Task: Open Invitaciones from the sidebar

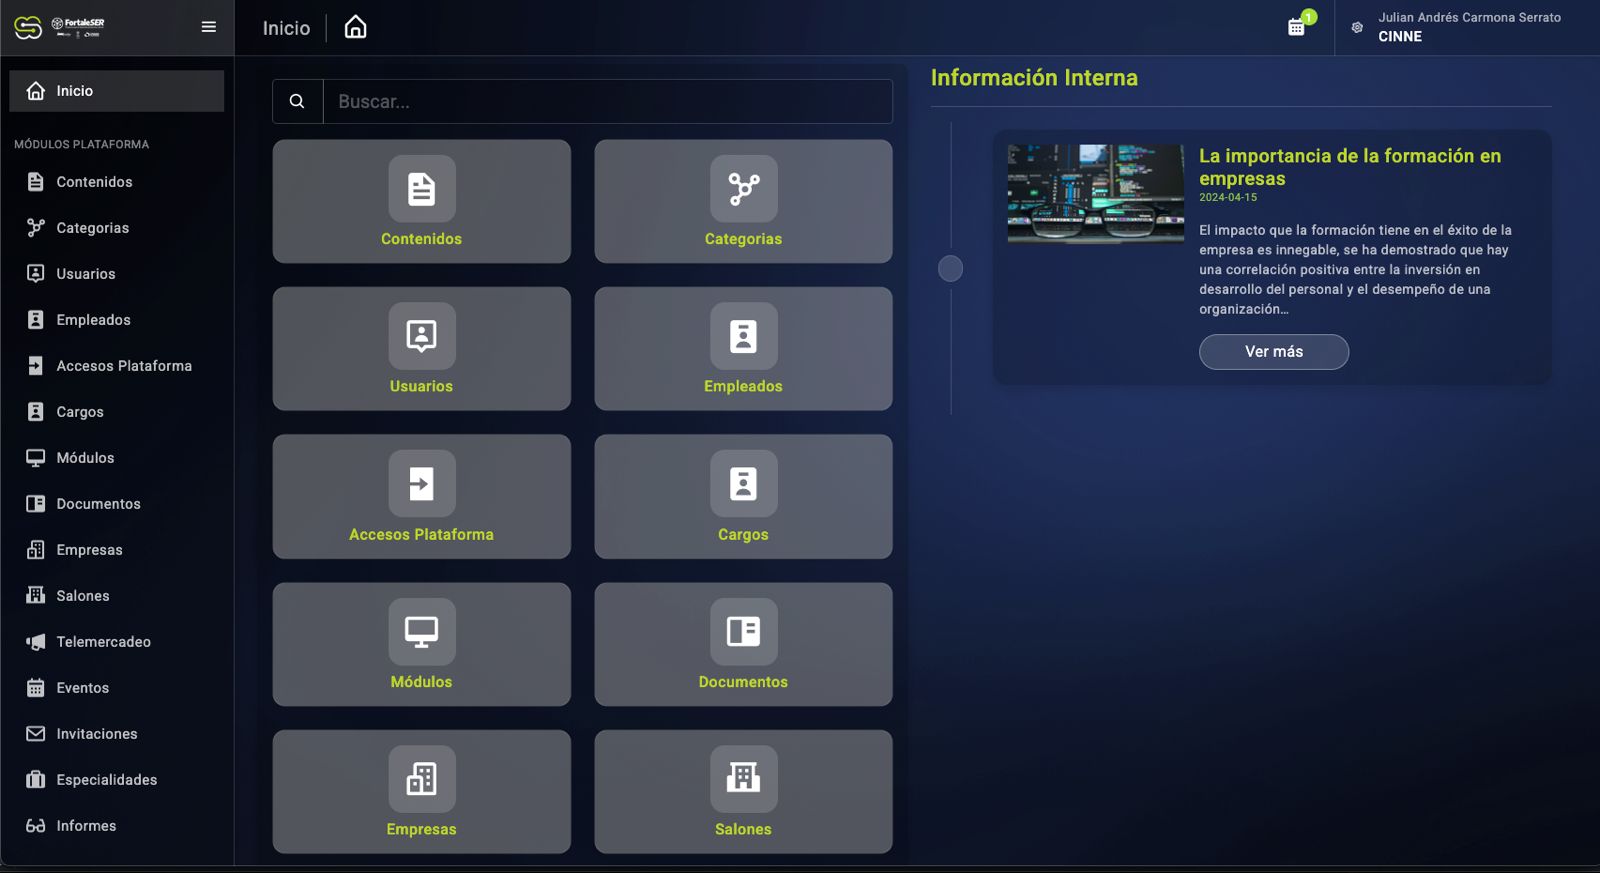Action: coord(96,734)
